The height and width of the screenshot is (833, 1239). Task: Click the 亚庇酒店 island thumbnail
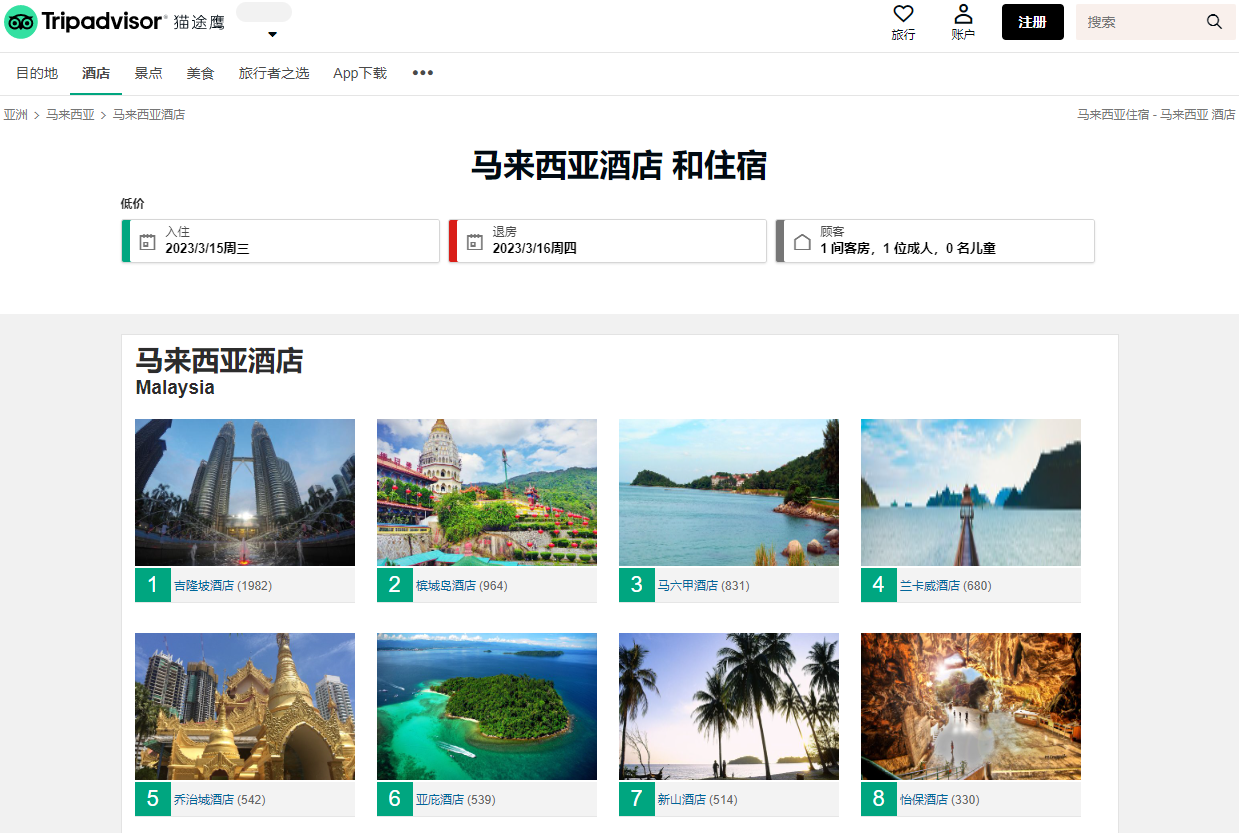click(x=487, y=706)
